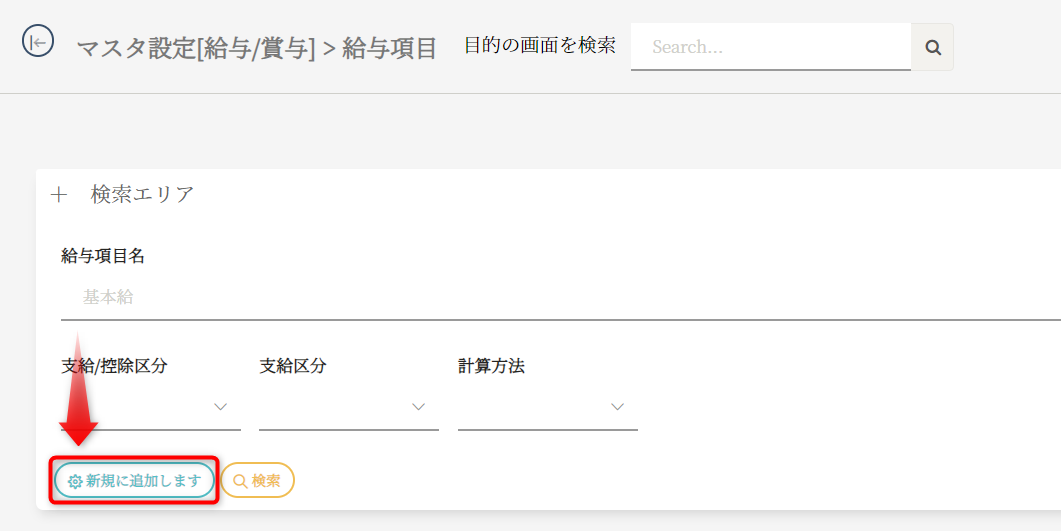Click the 給与項目名 field label
The image size is (1061, 531).
(x=103, y=256)
